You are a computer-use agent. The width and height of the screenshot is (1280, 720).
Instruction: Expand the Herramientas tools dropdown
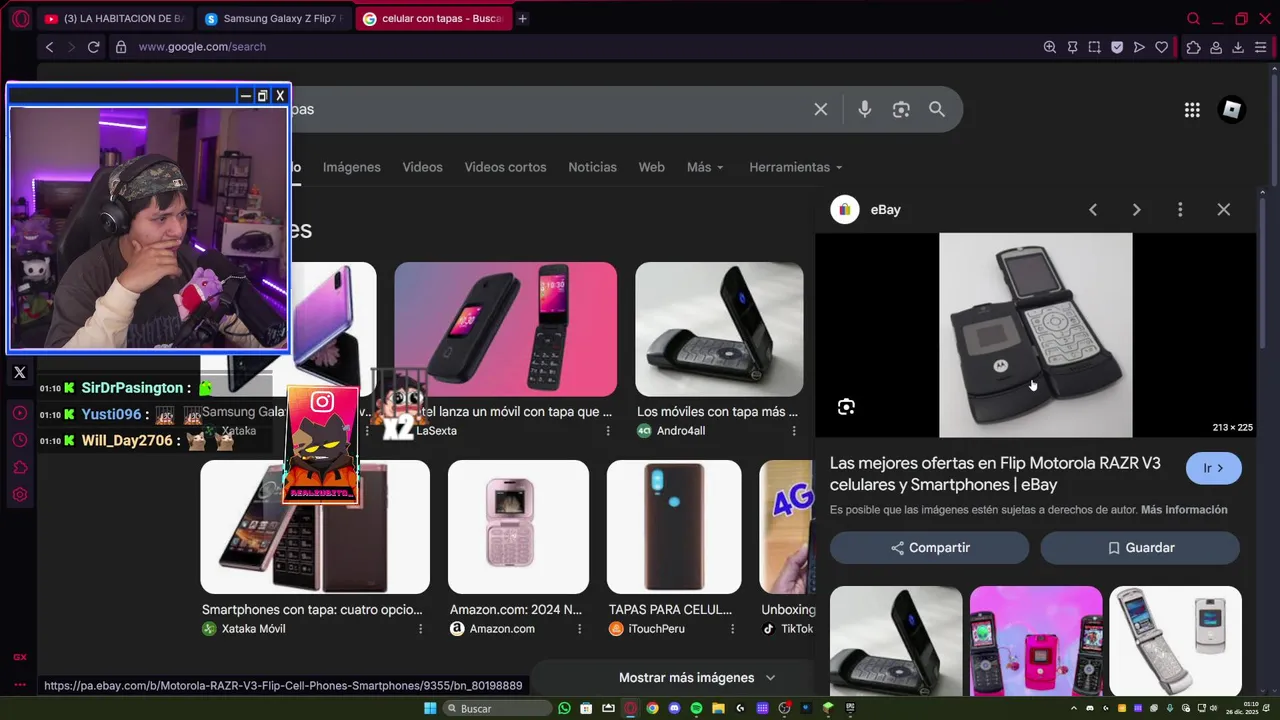796,167
